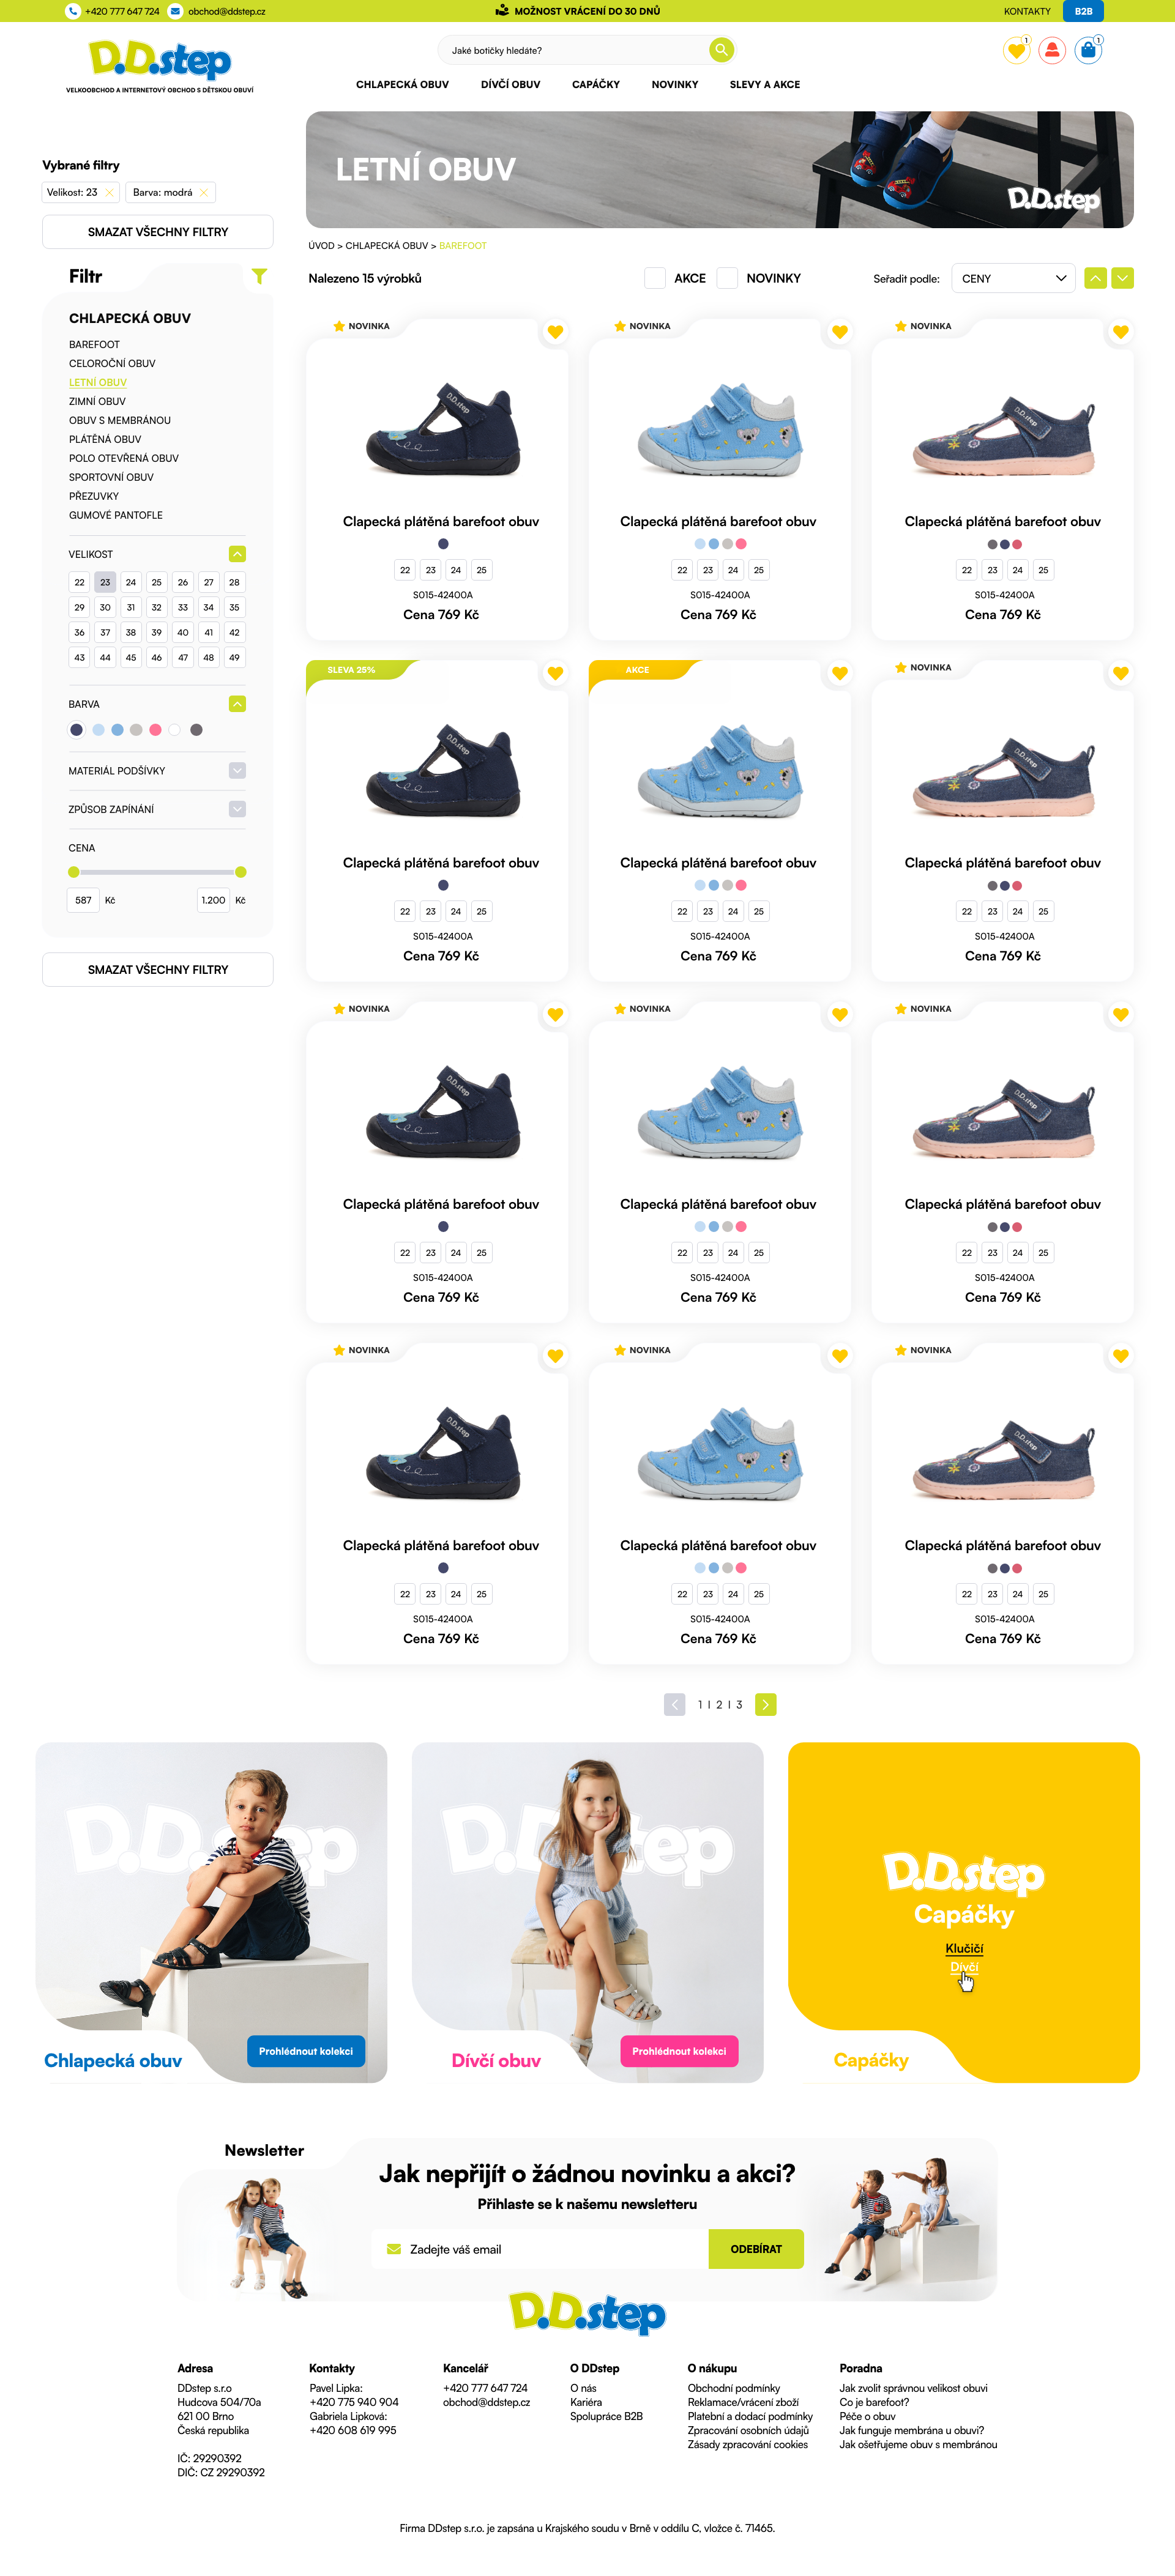
Task: Open the SLEVY A AKCE menu
Action: [764, 85]
